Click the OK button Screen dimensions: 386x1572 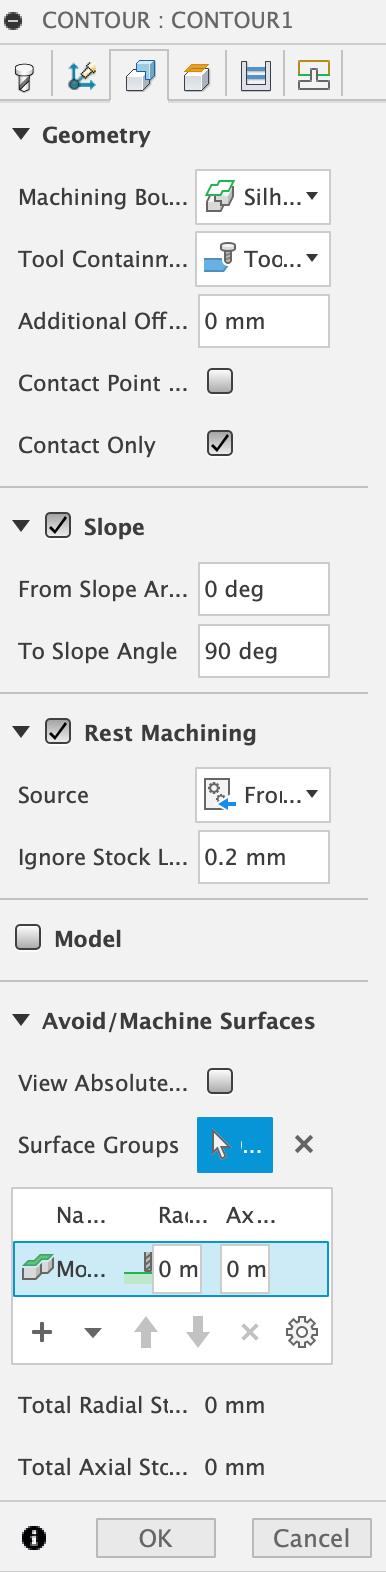pyautogui.click(x=156, y=1538)
